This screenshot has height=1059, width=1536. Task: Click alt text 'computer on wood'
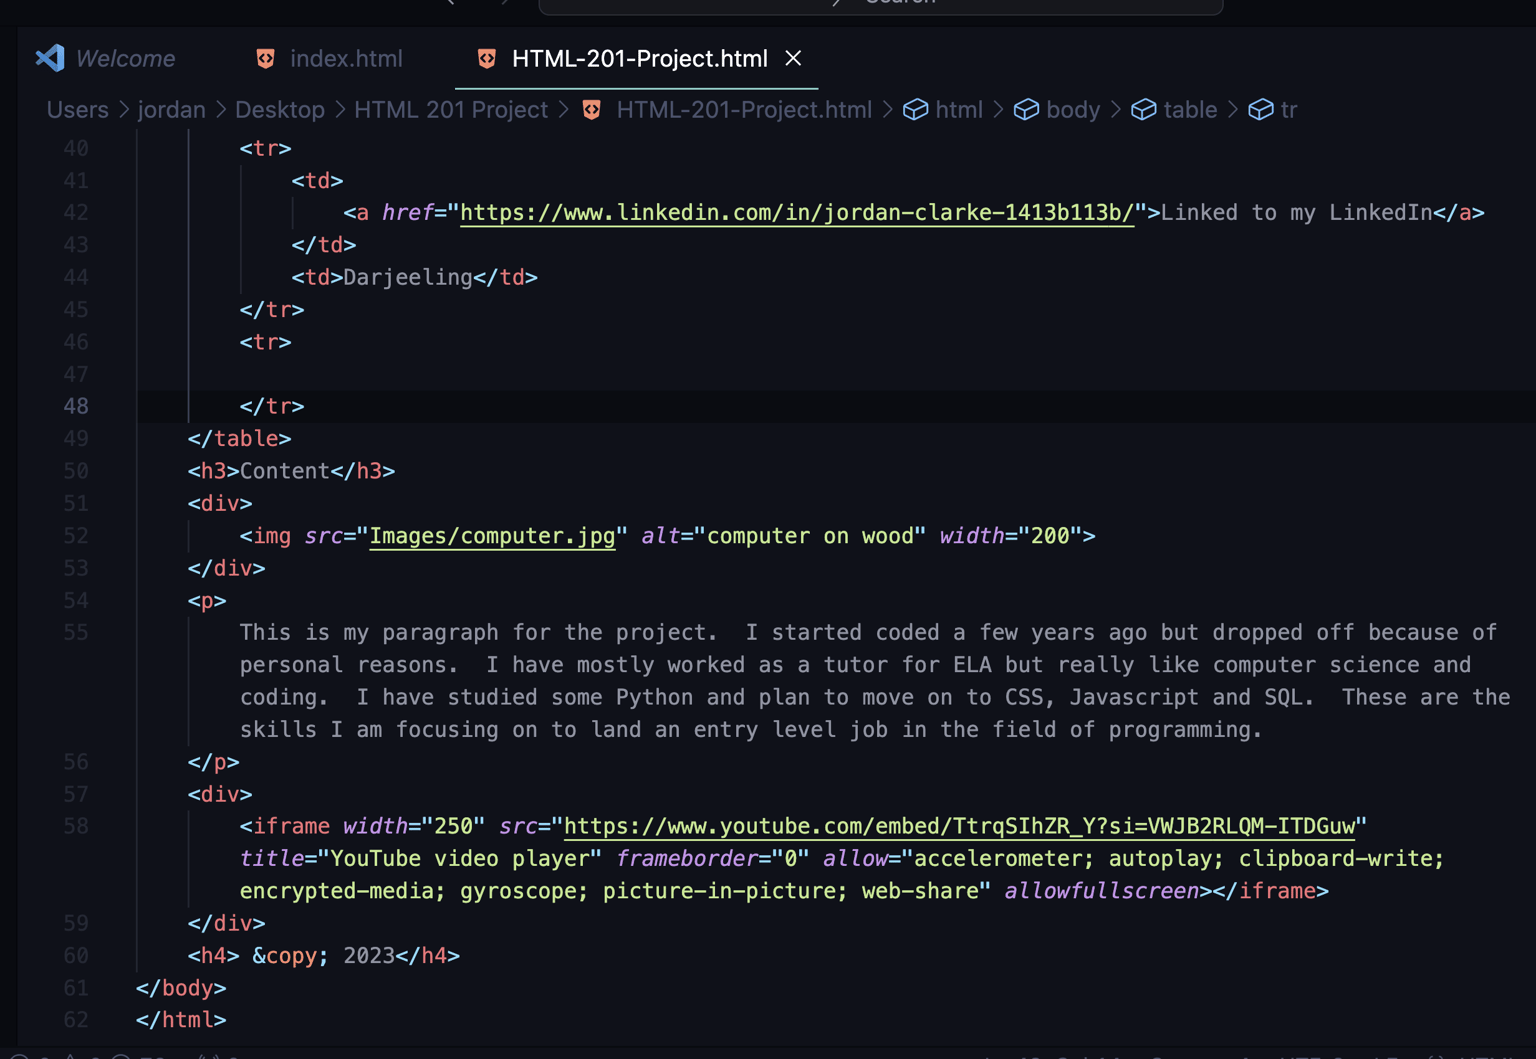point(810,536)
